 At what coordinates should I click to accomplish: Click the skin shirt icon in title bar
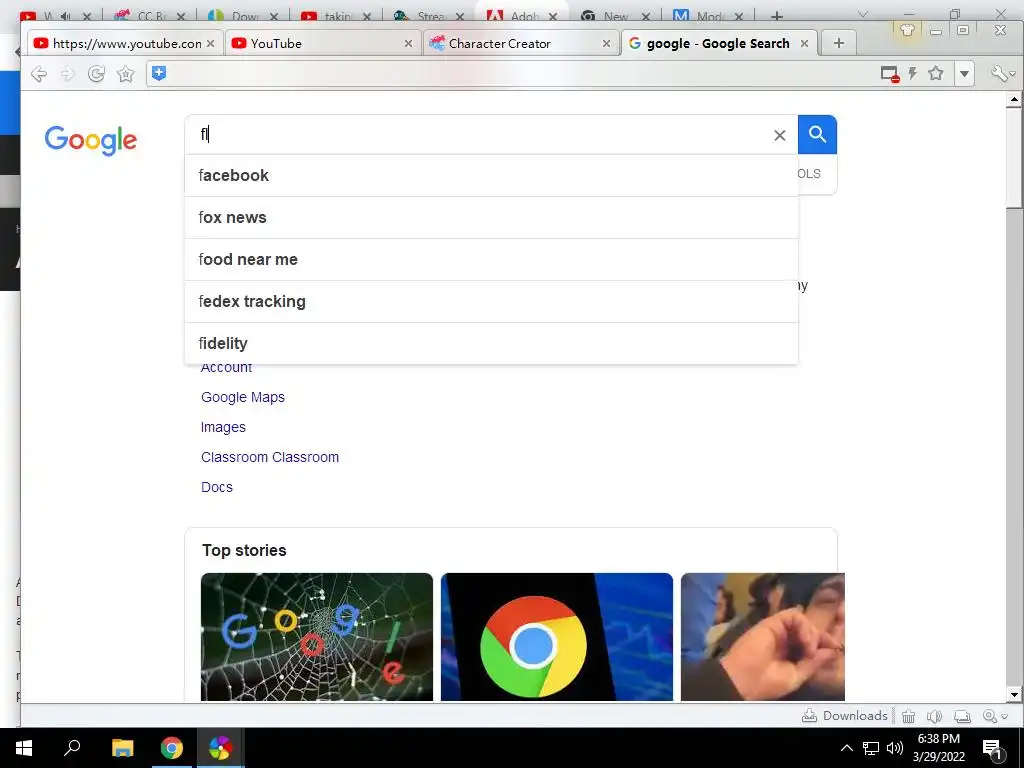[x=906, y=29]
